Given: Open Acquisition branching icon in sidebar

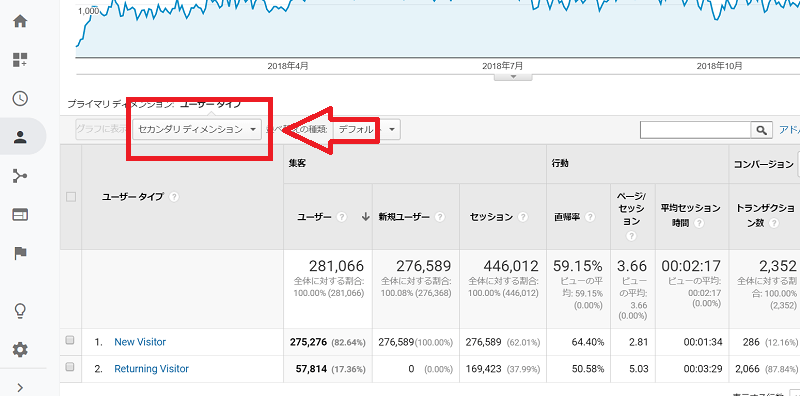Looking at the screenshot, I should 20,176.
